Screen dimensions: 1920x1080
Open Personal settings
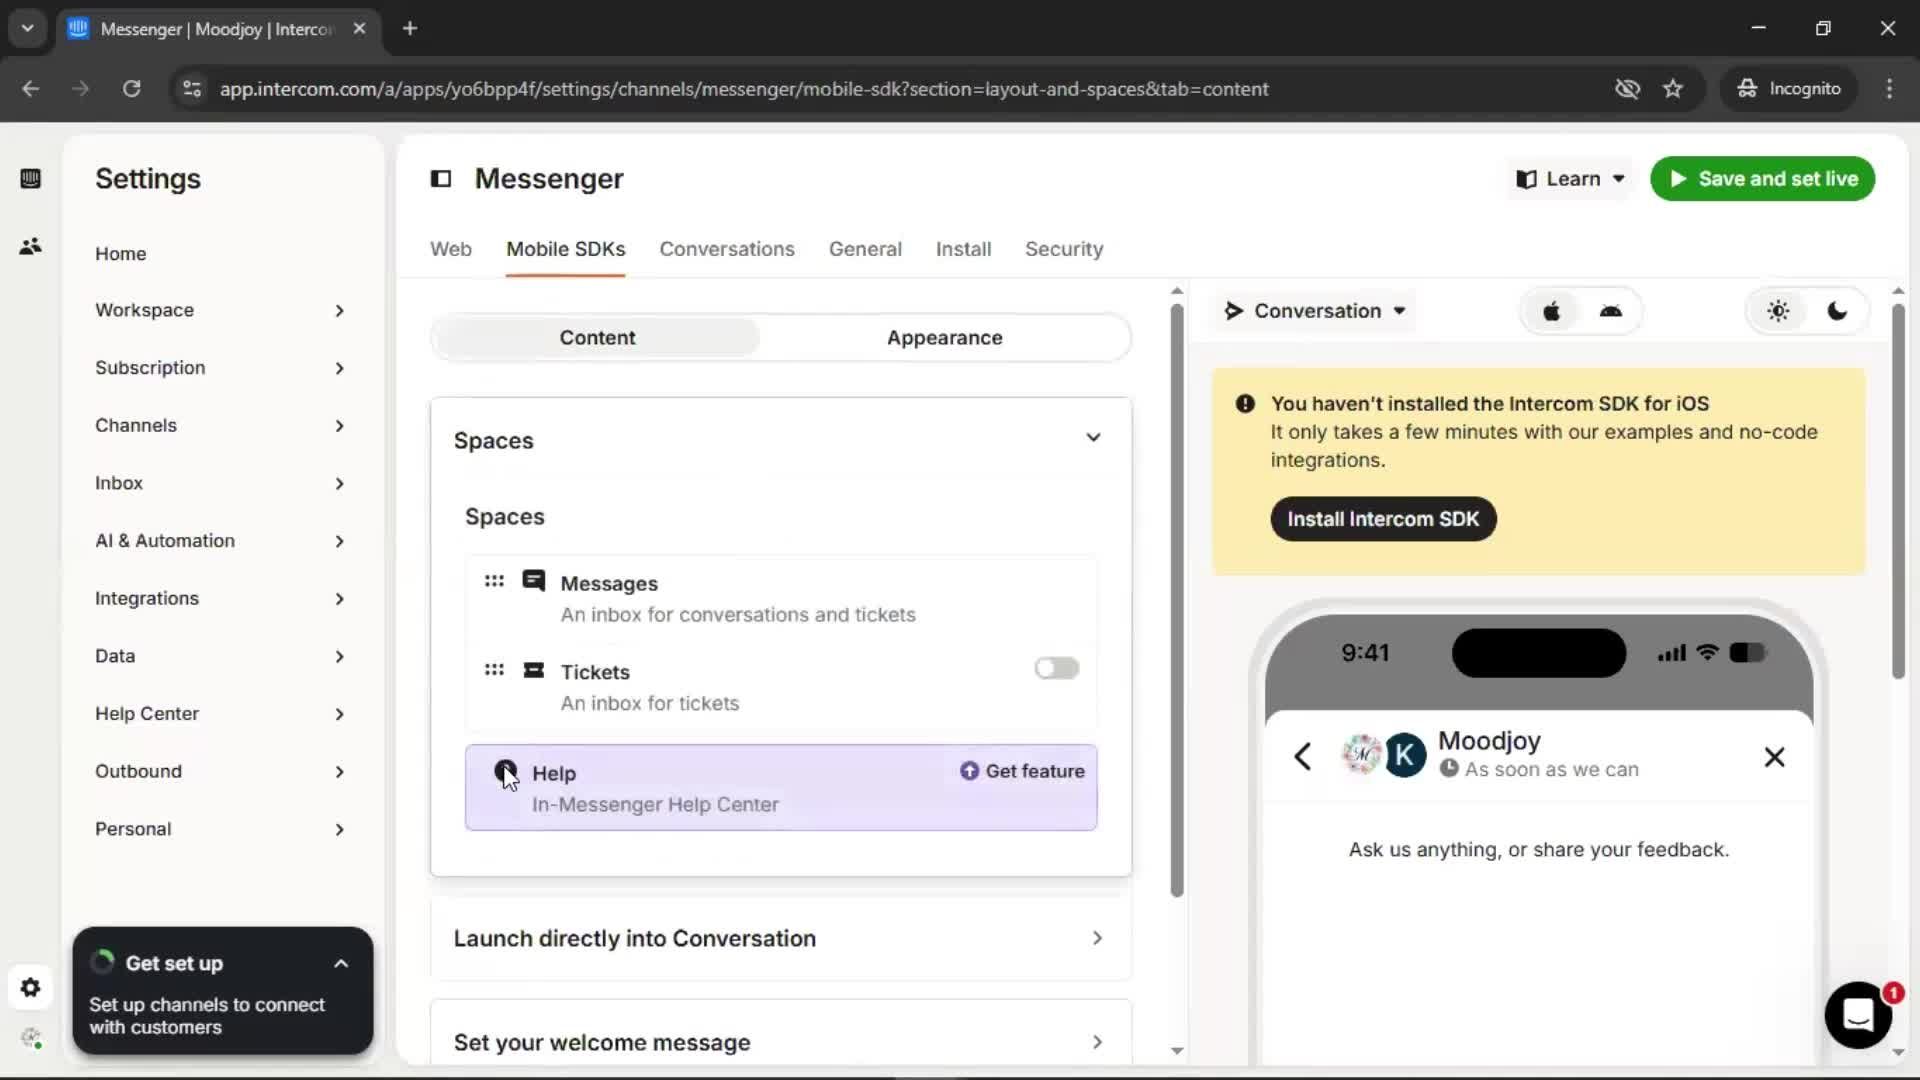coord(220,829)
